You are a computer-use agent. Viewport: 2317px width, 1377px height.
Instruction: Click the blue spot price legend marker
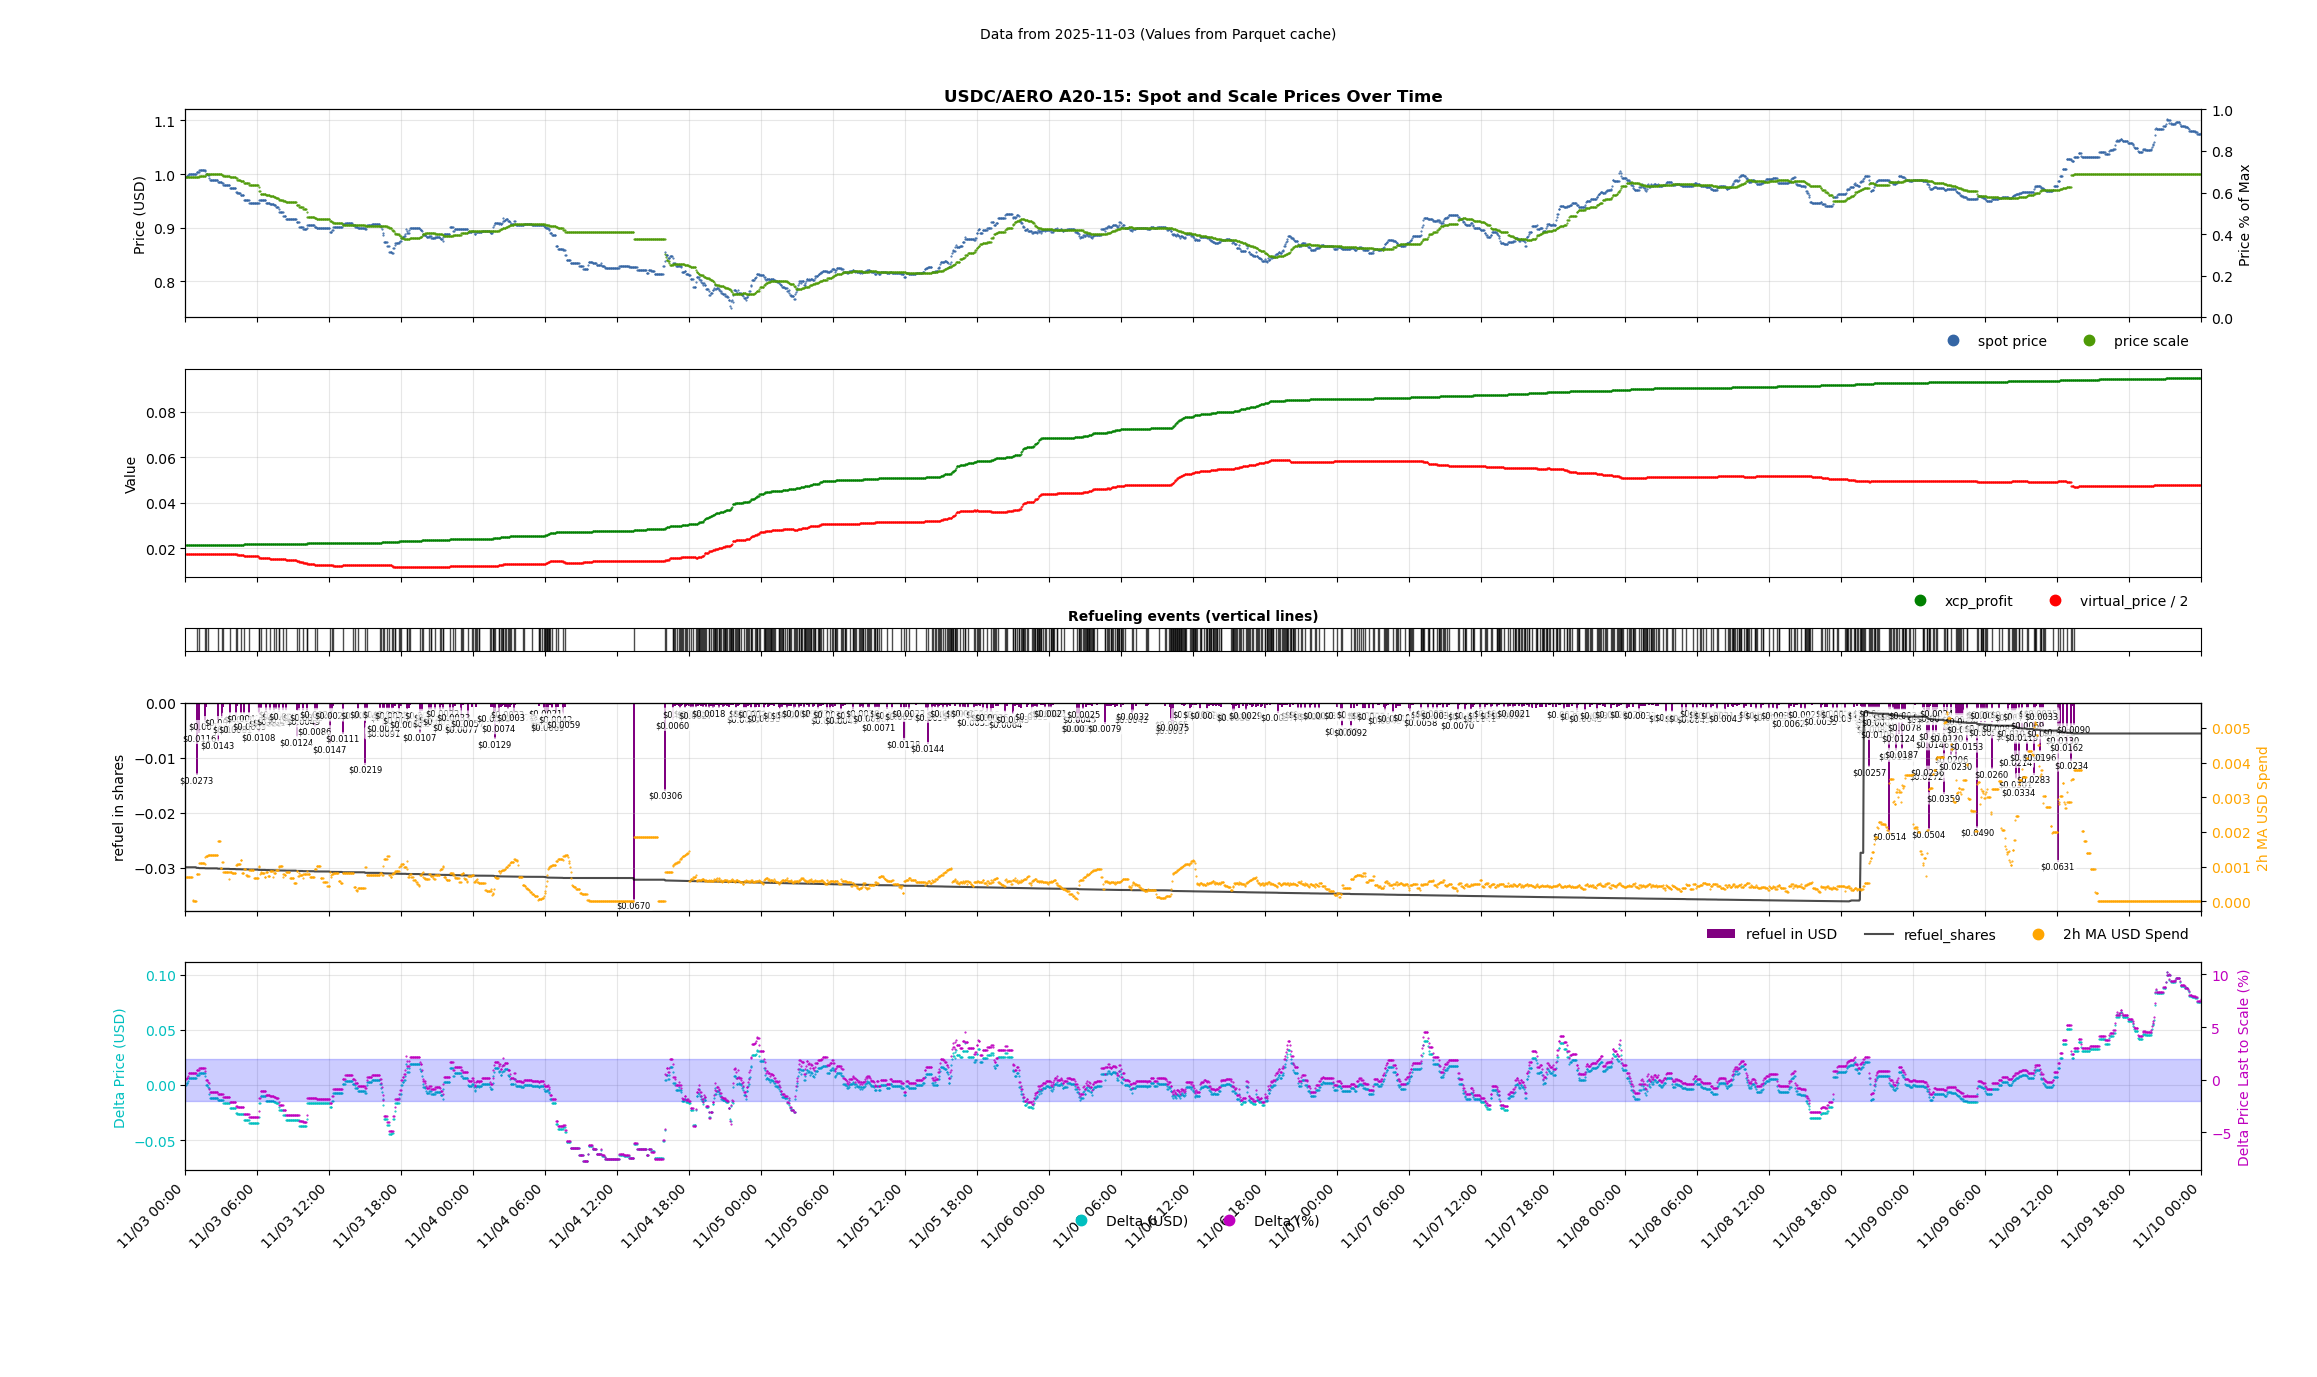point(1953,341)
